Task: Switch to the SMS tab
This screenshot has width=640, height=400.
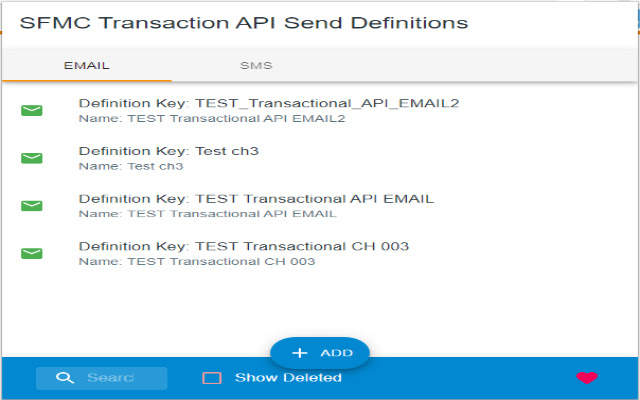Action: (x=256, y=65)
